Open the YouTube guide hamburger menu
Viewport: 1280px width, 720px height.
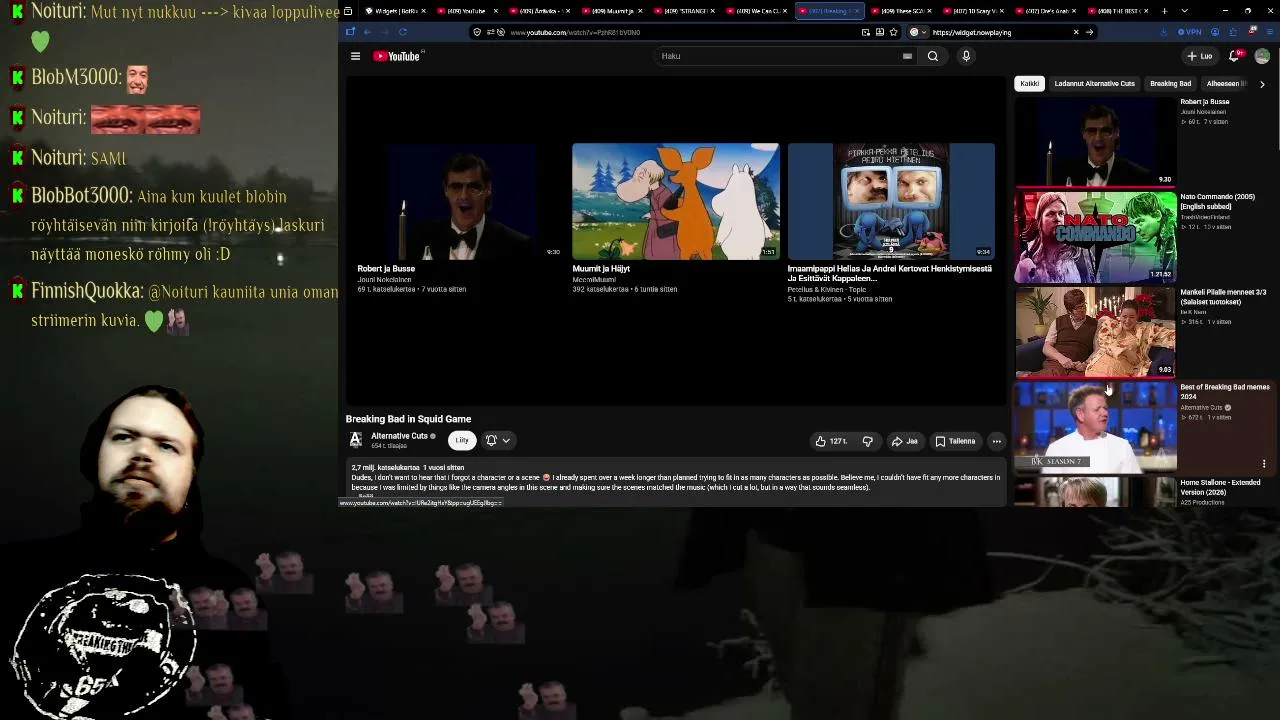tap(355, 56)
